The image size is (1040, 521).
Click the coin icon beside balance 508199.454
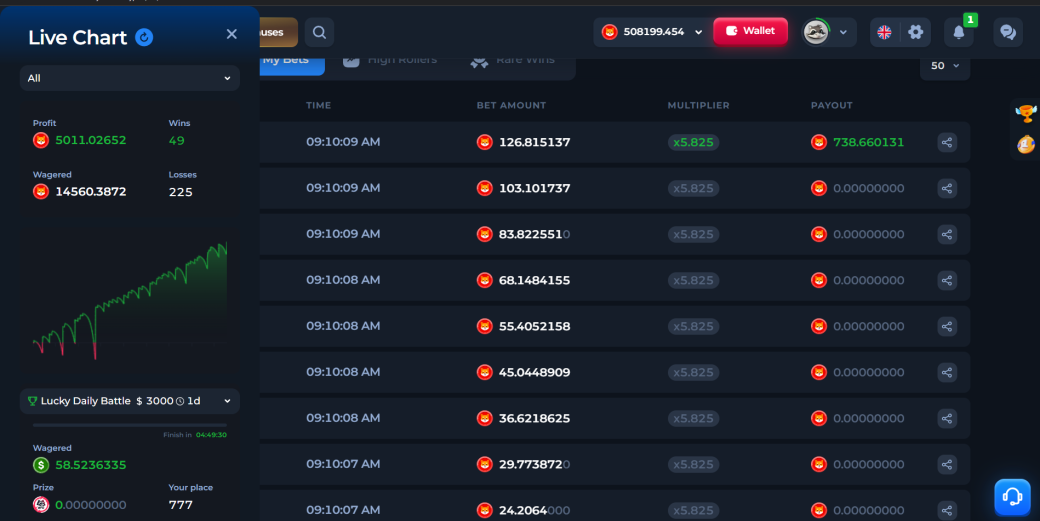click(x=610, y=32)
